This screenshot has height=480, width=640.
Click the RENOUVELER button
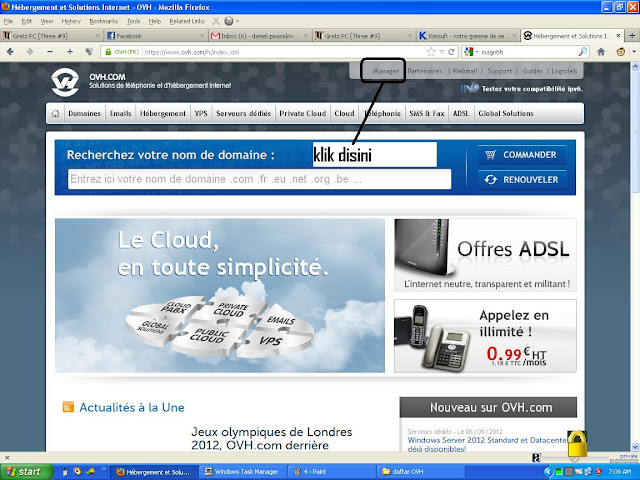click(x=522, y=180)
